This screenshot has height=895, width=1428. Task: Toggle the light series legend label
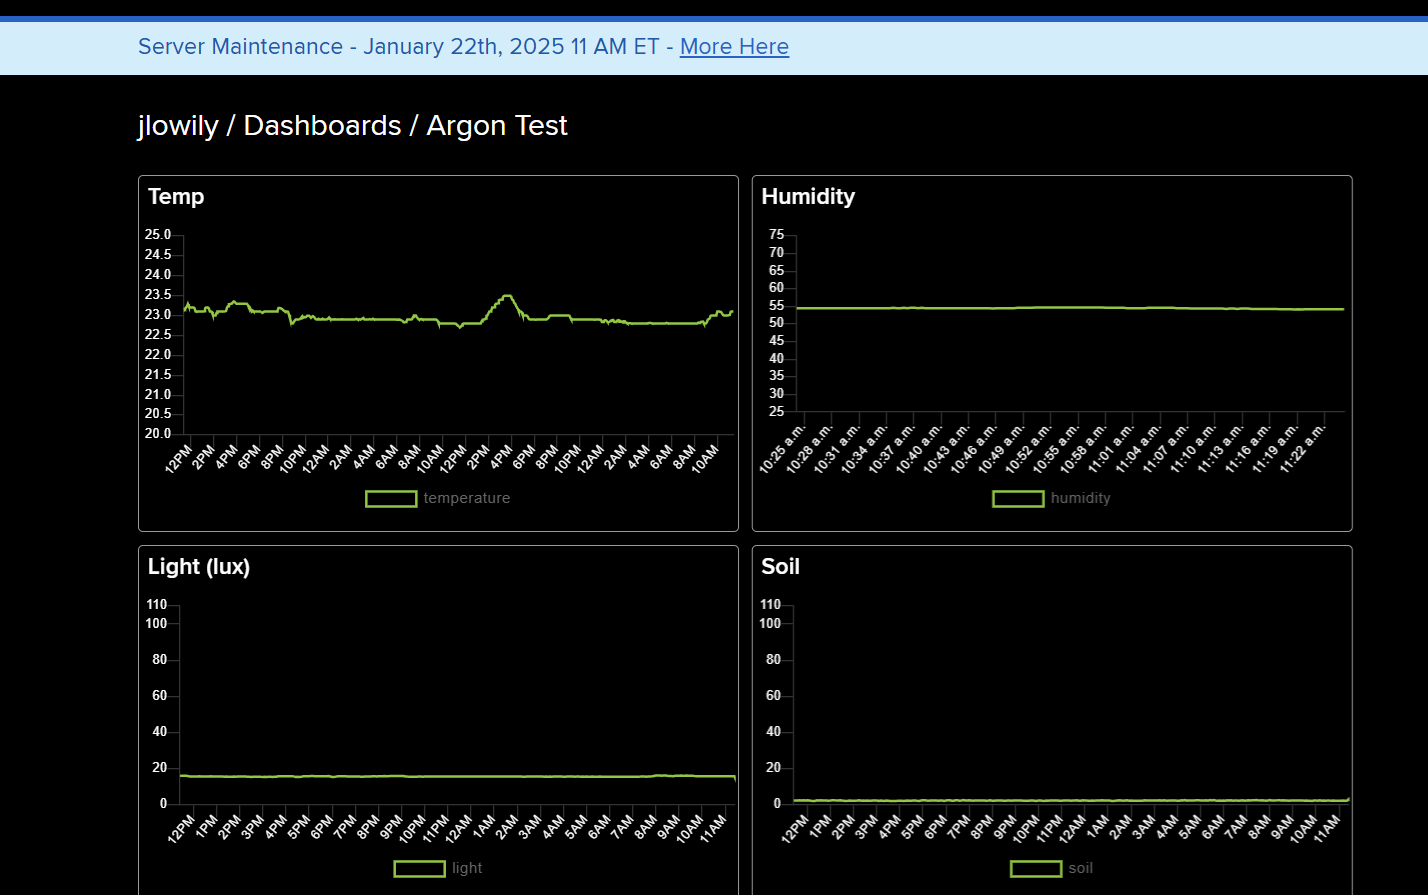pos(467,868)
